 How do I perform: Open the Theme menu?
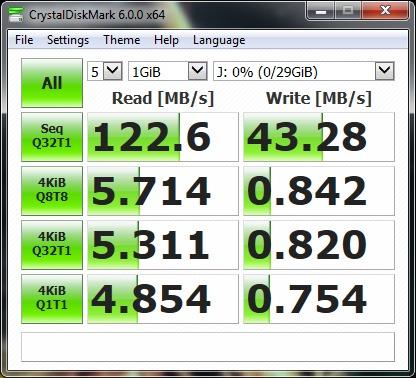coord(122,40)
